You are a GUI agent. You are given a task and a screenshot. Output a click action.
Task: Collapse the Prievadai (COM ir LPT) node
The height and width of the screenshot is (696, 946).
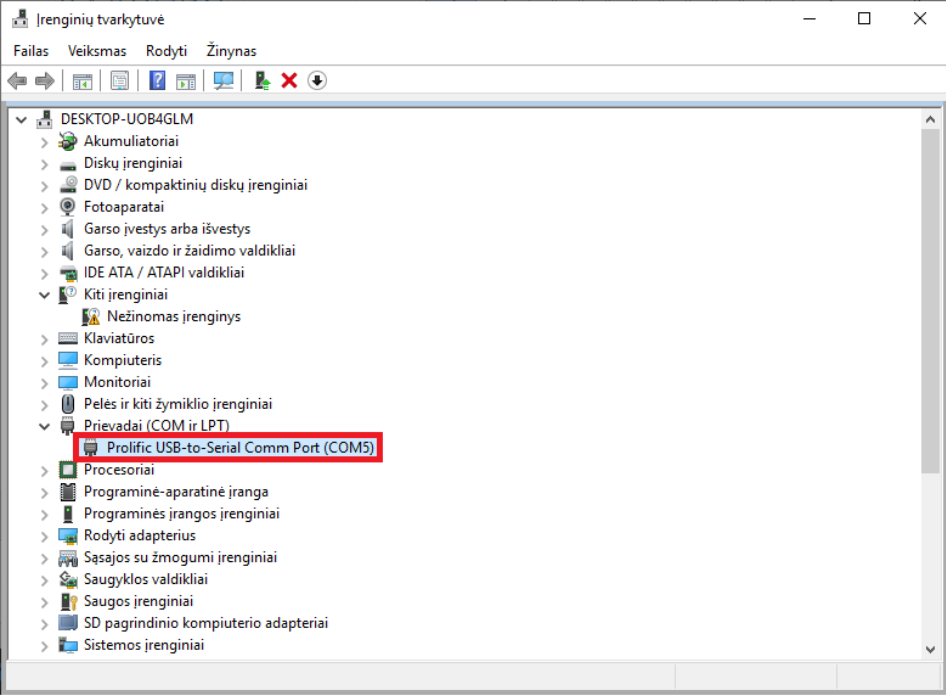click(44, 426)
